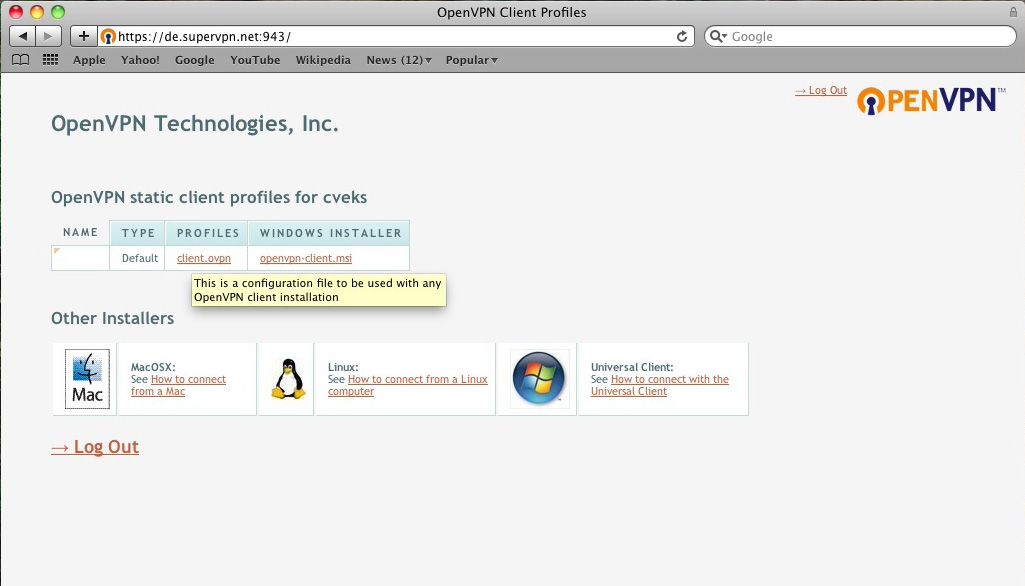Screen dimensions: 1025x586
Task: Open the Yahoo! bookmark
Action: click(140, 60)
